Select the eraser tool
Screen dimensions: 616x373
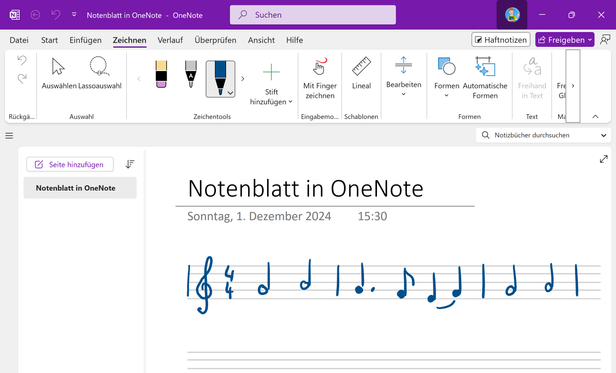coord(161,74)
